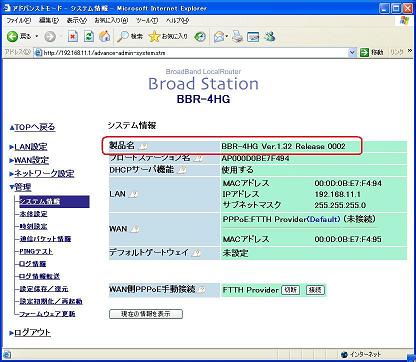This screenshot has height=362, width=416.
Task: Click WAN MAC value 00:0D:0B:E7:F4:95
Action: click(348, 239)
